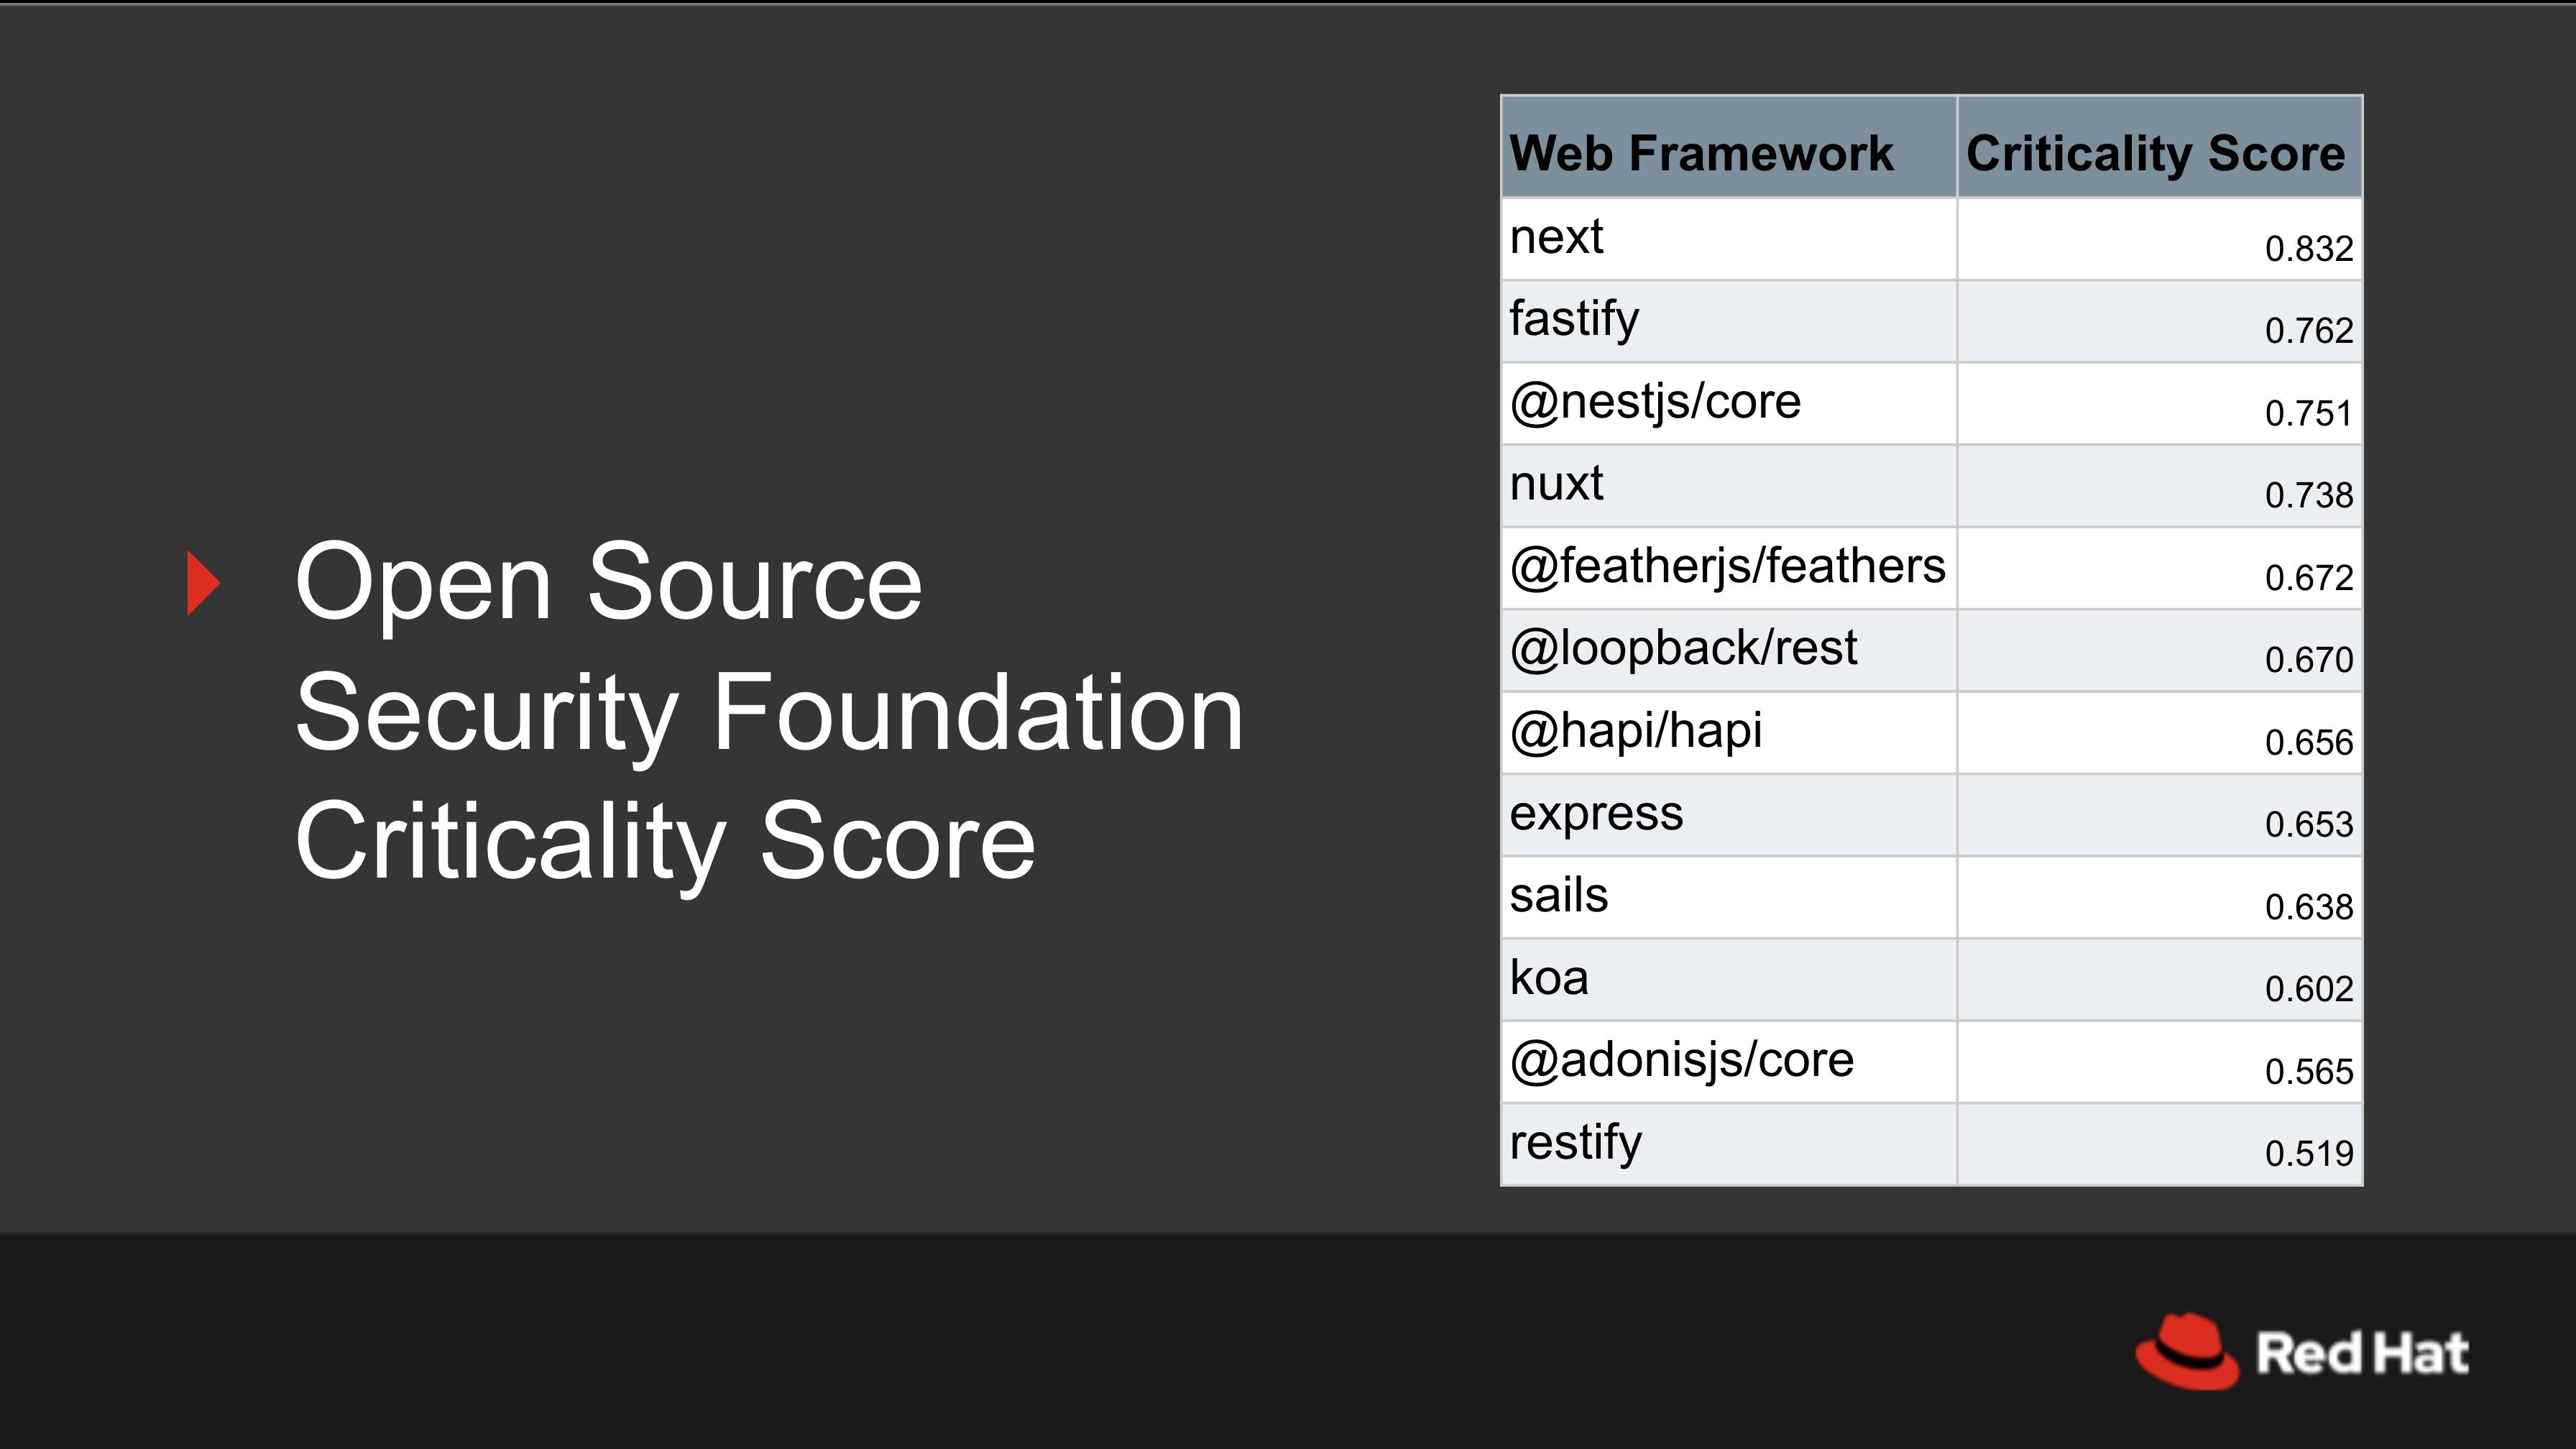Select the restify row label
The height and width of the screenshot is (1449, 2576).
[x=1575, y=1143]
